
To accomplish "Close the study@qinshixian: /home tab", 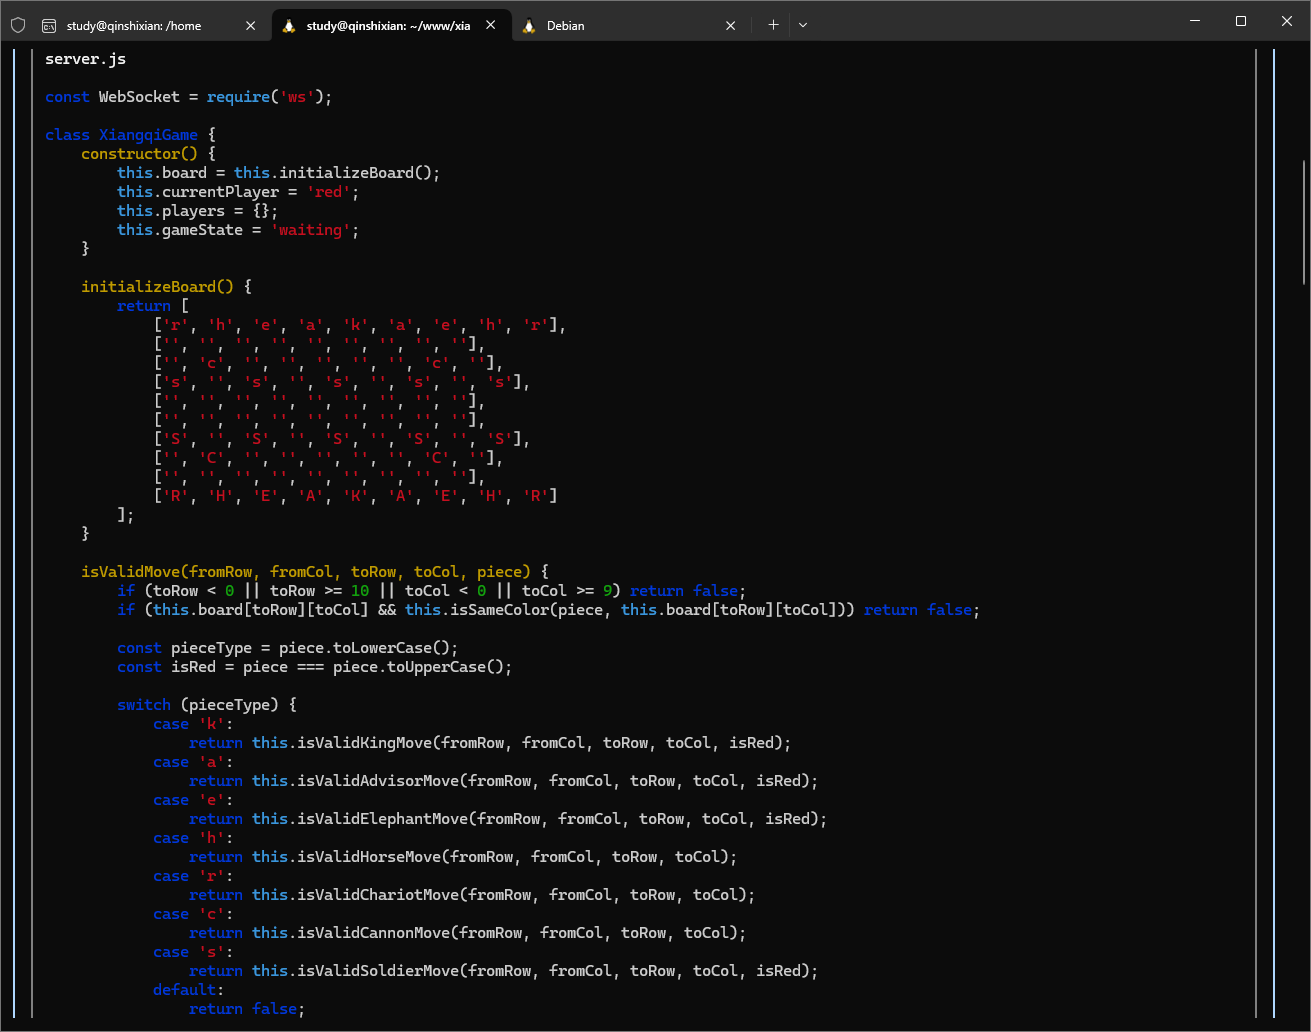I will point(251,26).
